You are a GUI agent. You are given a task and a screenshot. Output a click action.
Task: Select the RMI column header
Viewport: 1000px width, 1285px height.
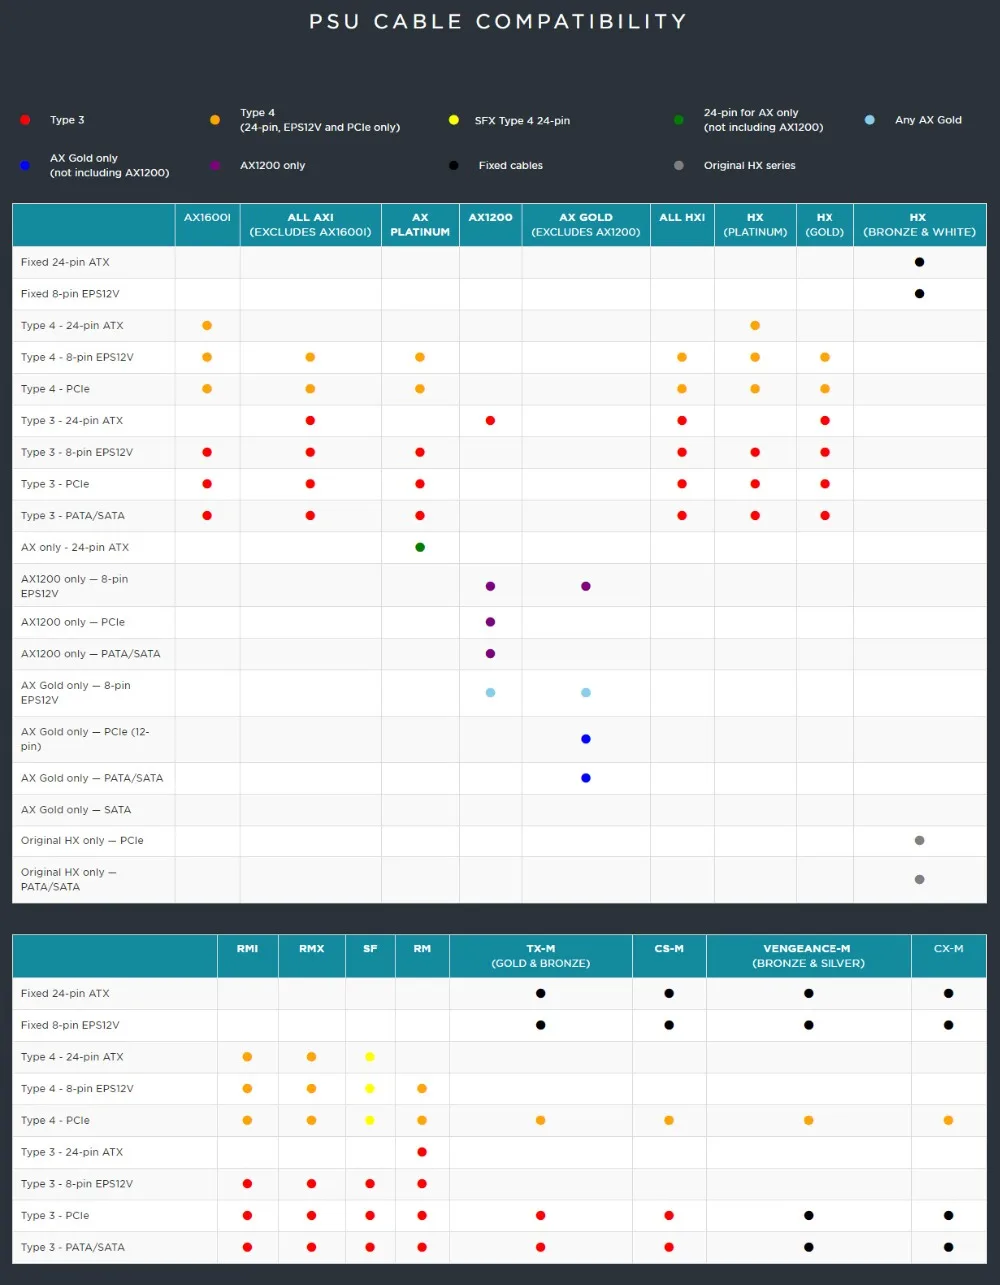(x=247, y=956)
